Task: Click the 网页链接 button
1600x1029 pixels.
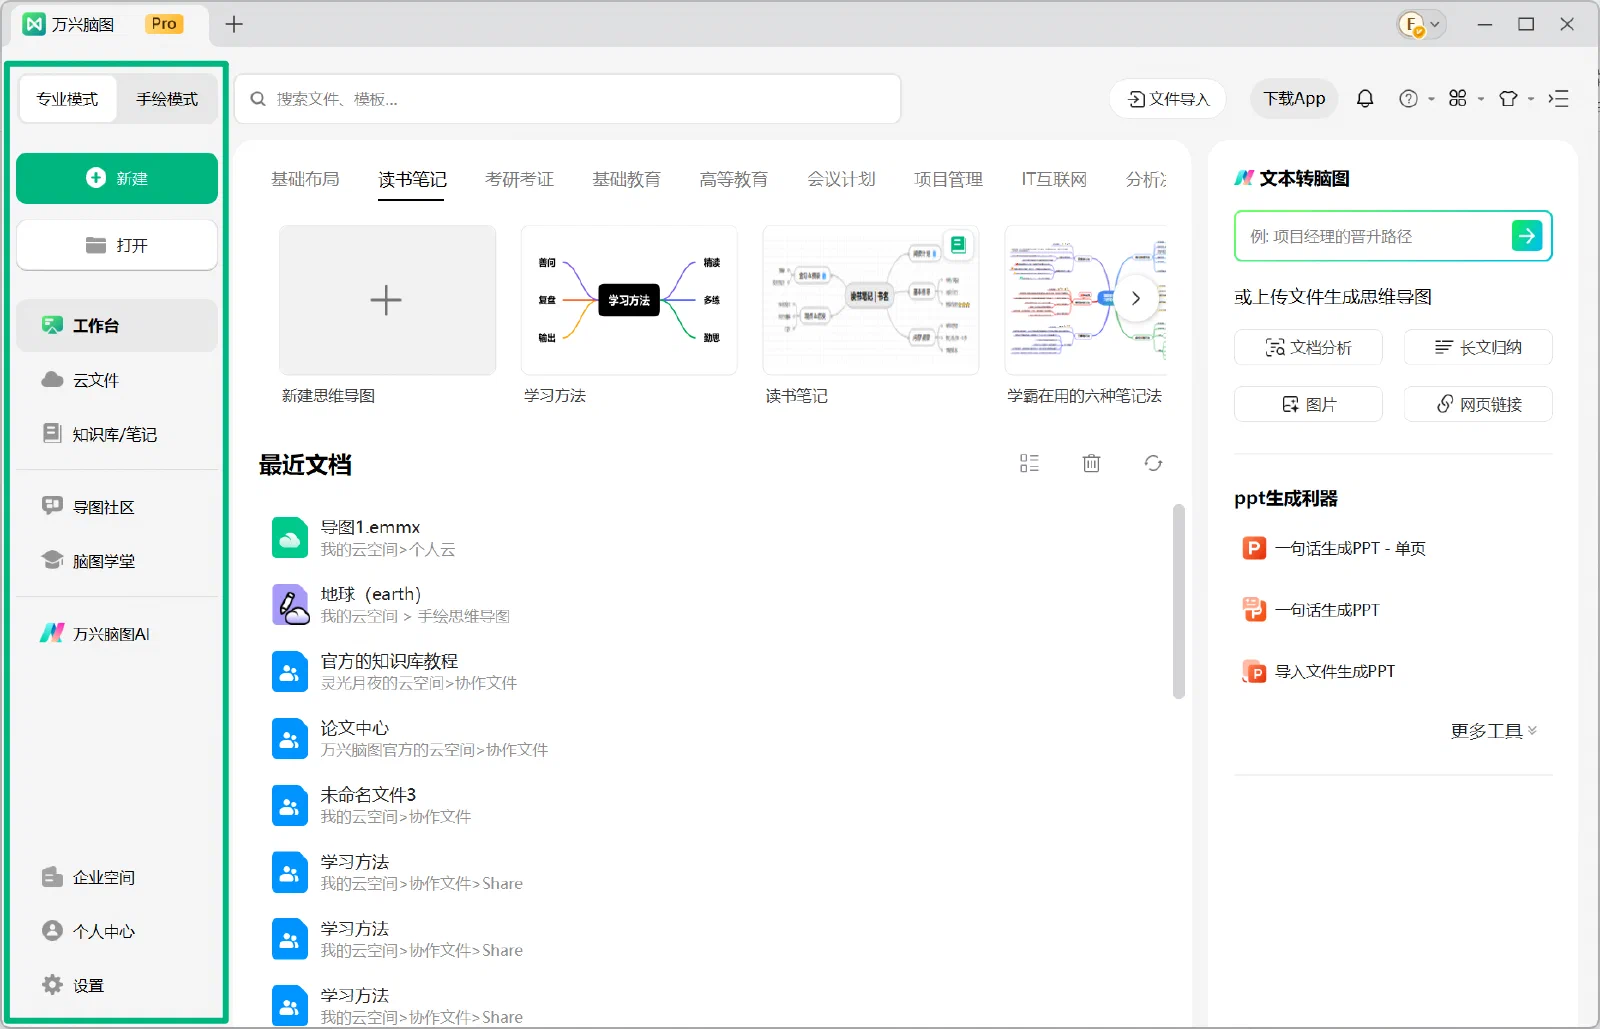Action: tap(1478, 404)
